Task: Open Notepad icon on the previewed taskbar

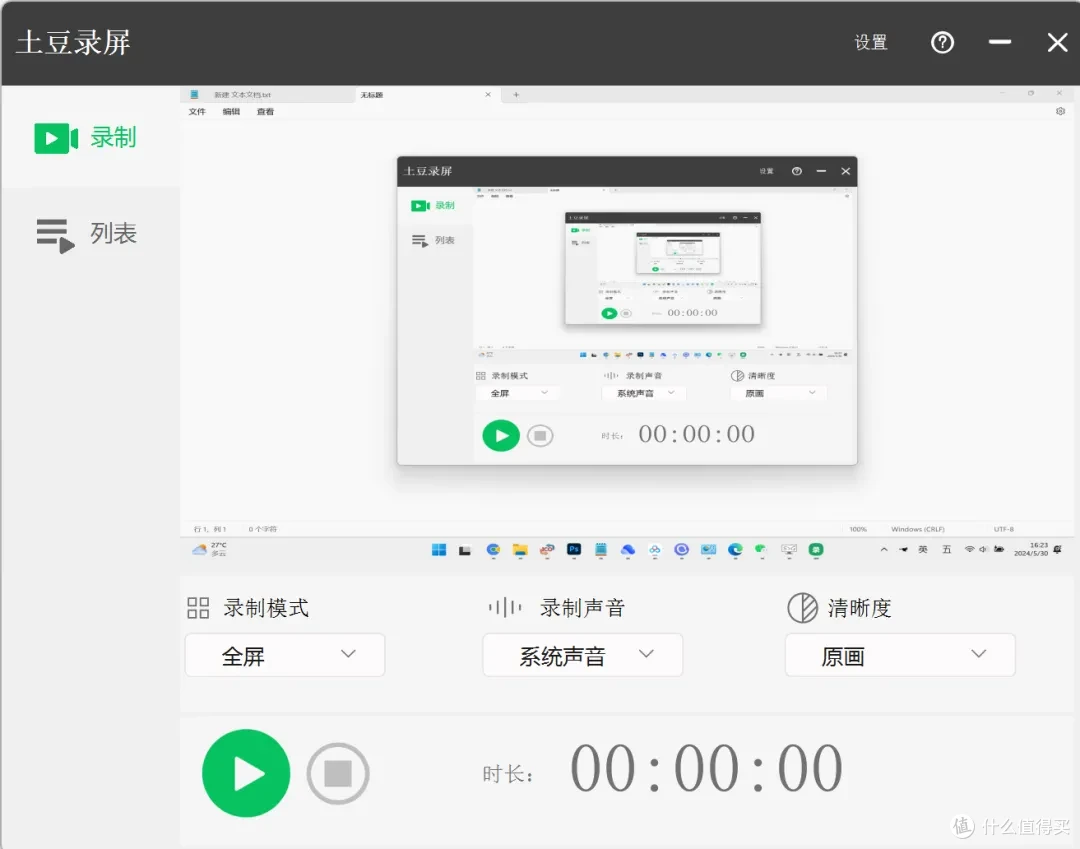Action: (601, 549)
